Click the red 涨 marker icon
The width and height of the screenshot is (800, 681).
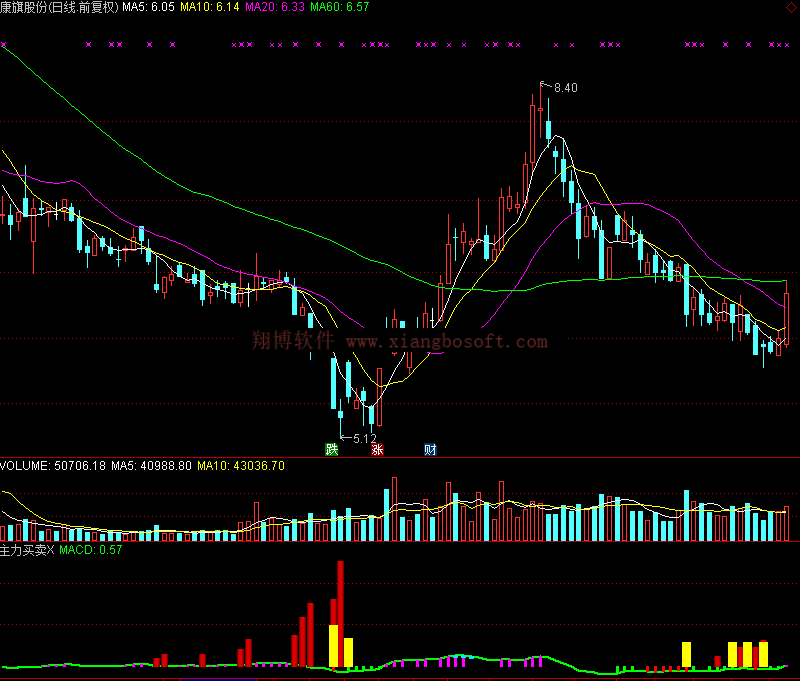click(377, 449)
